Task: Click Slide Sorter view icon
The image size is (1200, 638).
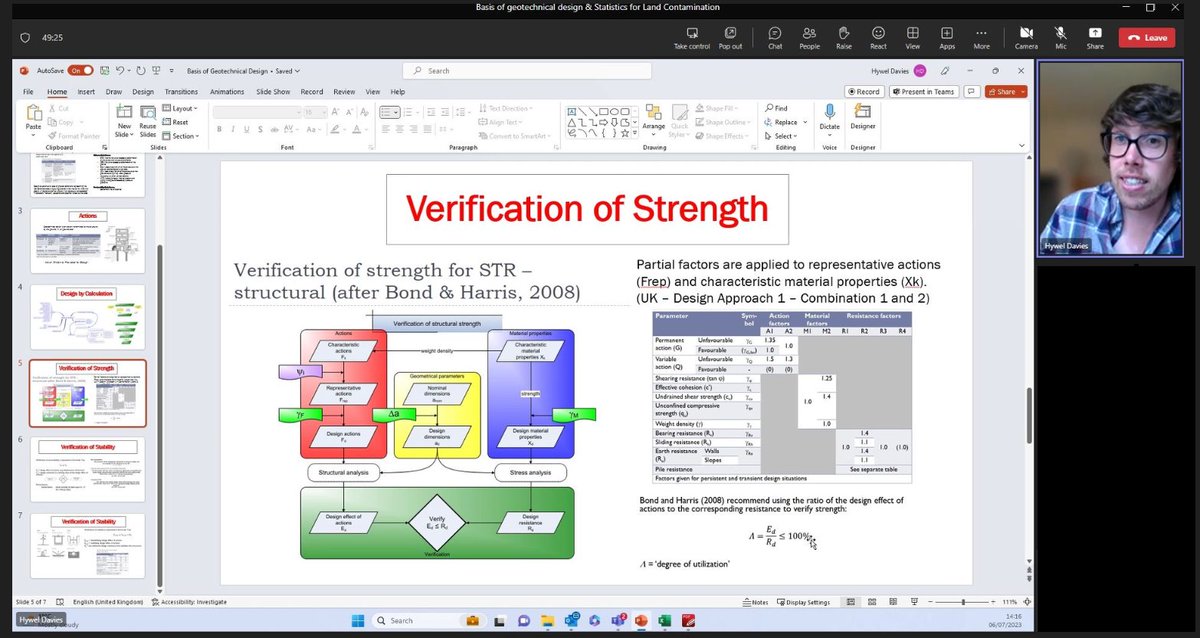Action: point(870,602)
